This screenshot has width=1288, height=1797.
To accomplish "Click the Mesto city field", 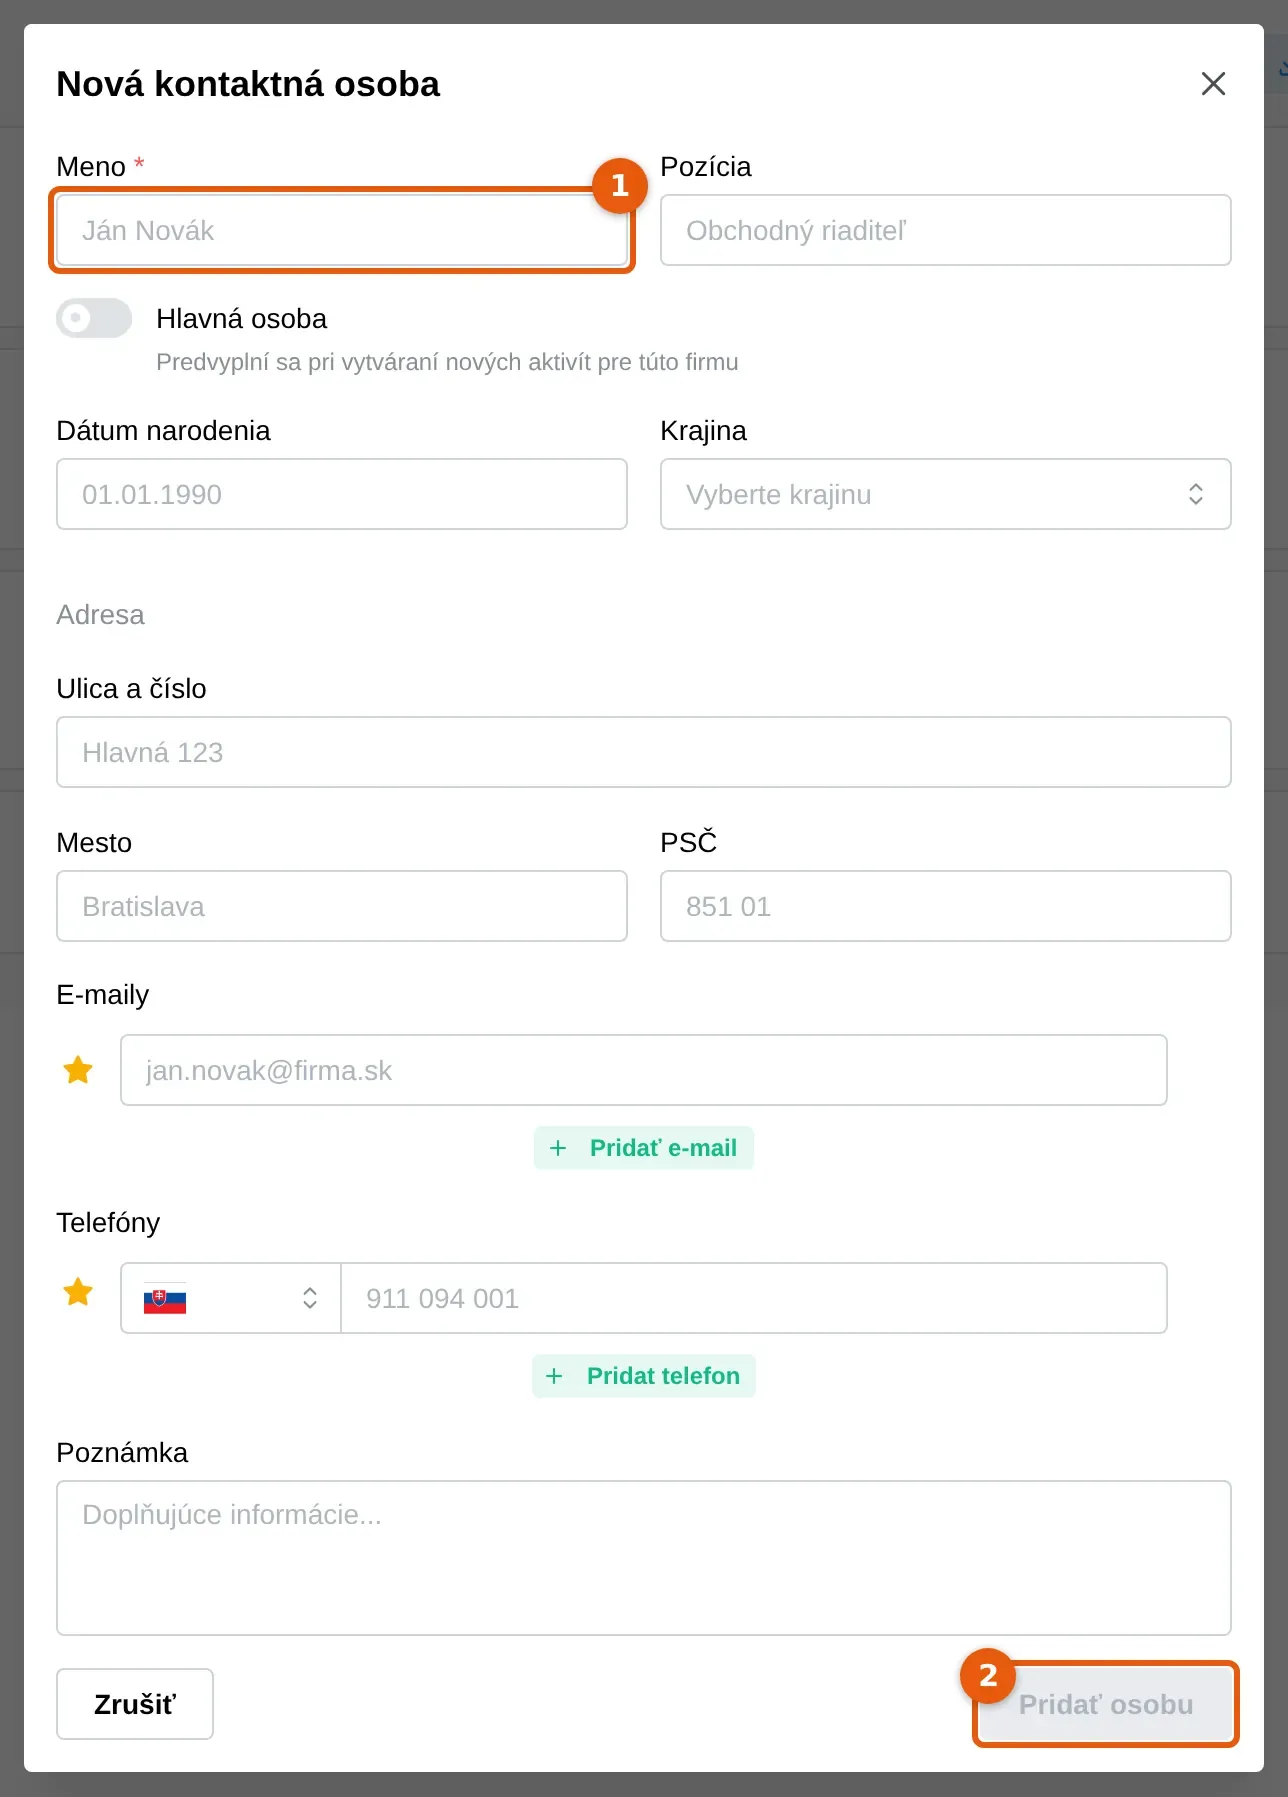I will click(342, 906).
